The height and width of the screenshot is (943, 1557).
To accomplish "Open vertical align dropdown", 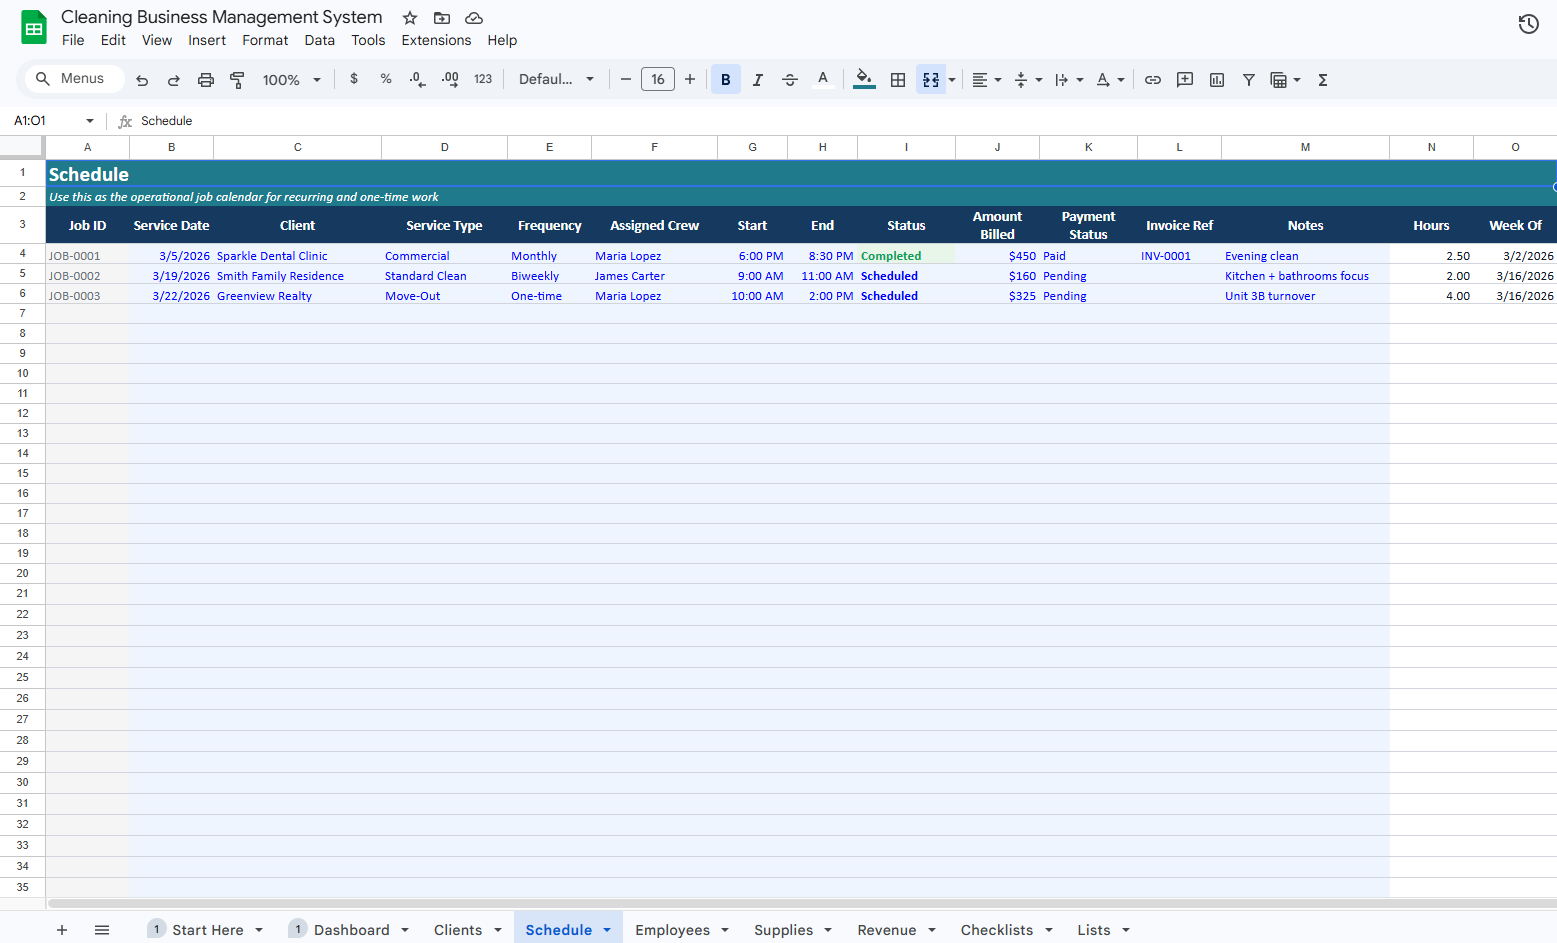I will [x=1028, y=80].
